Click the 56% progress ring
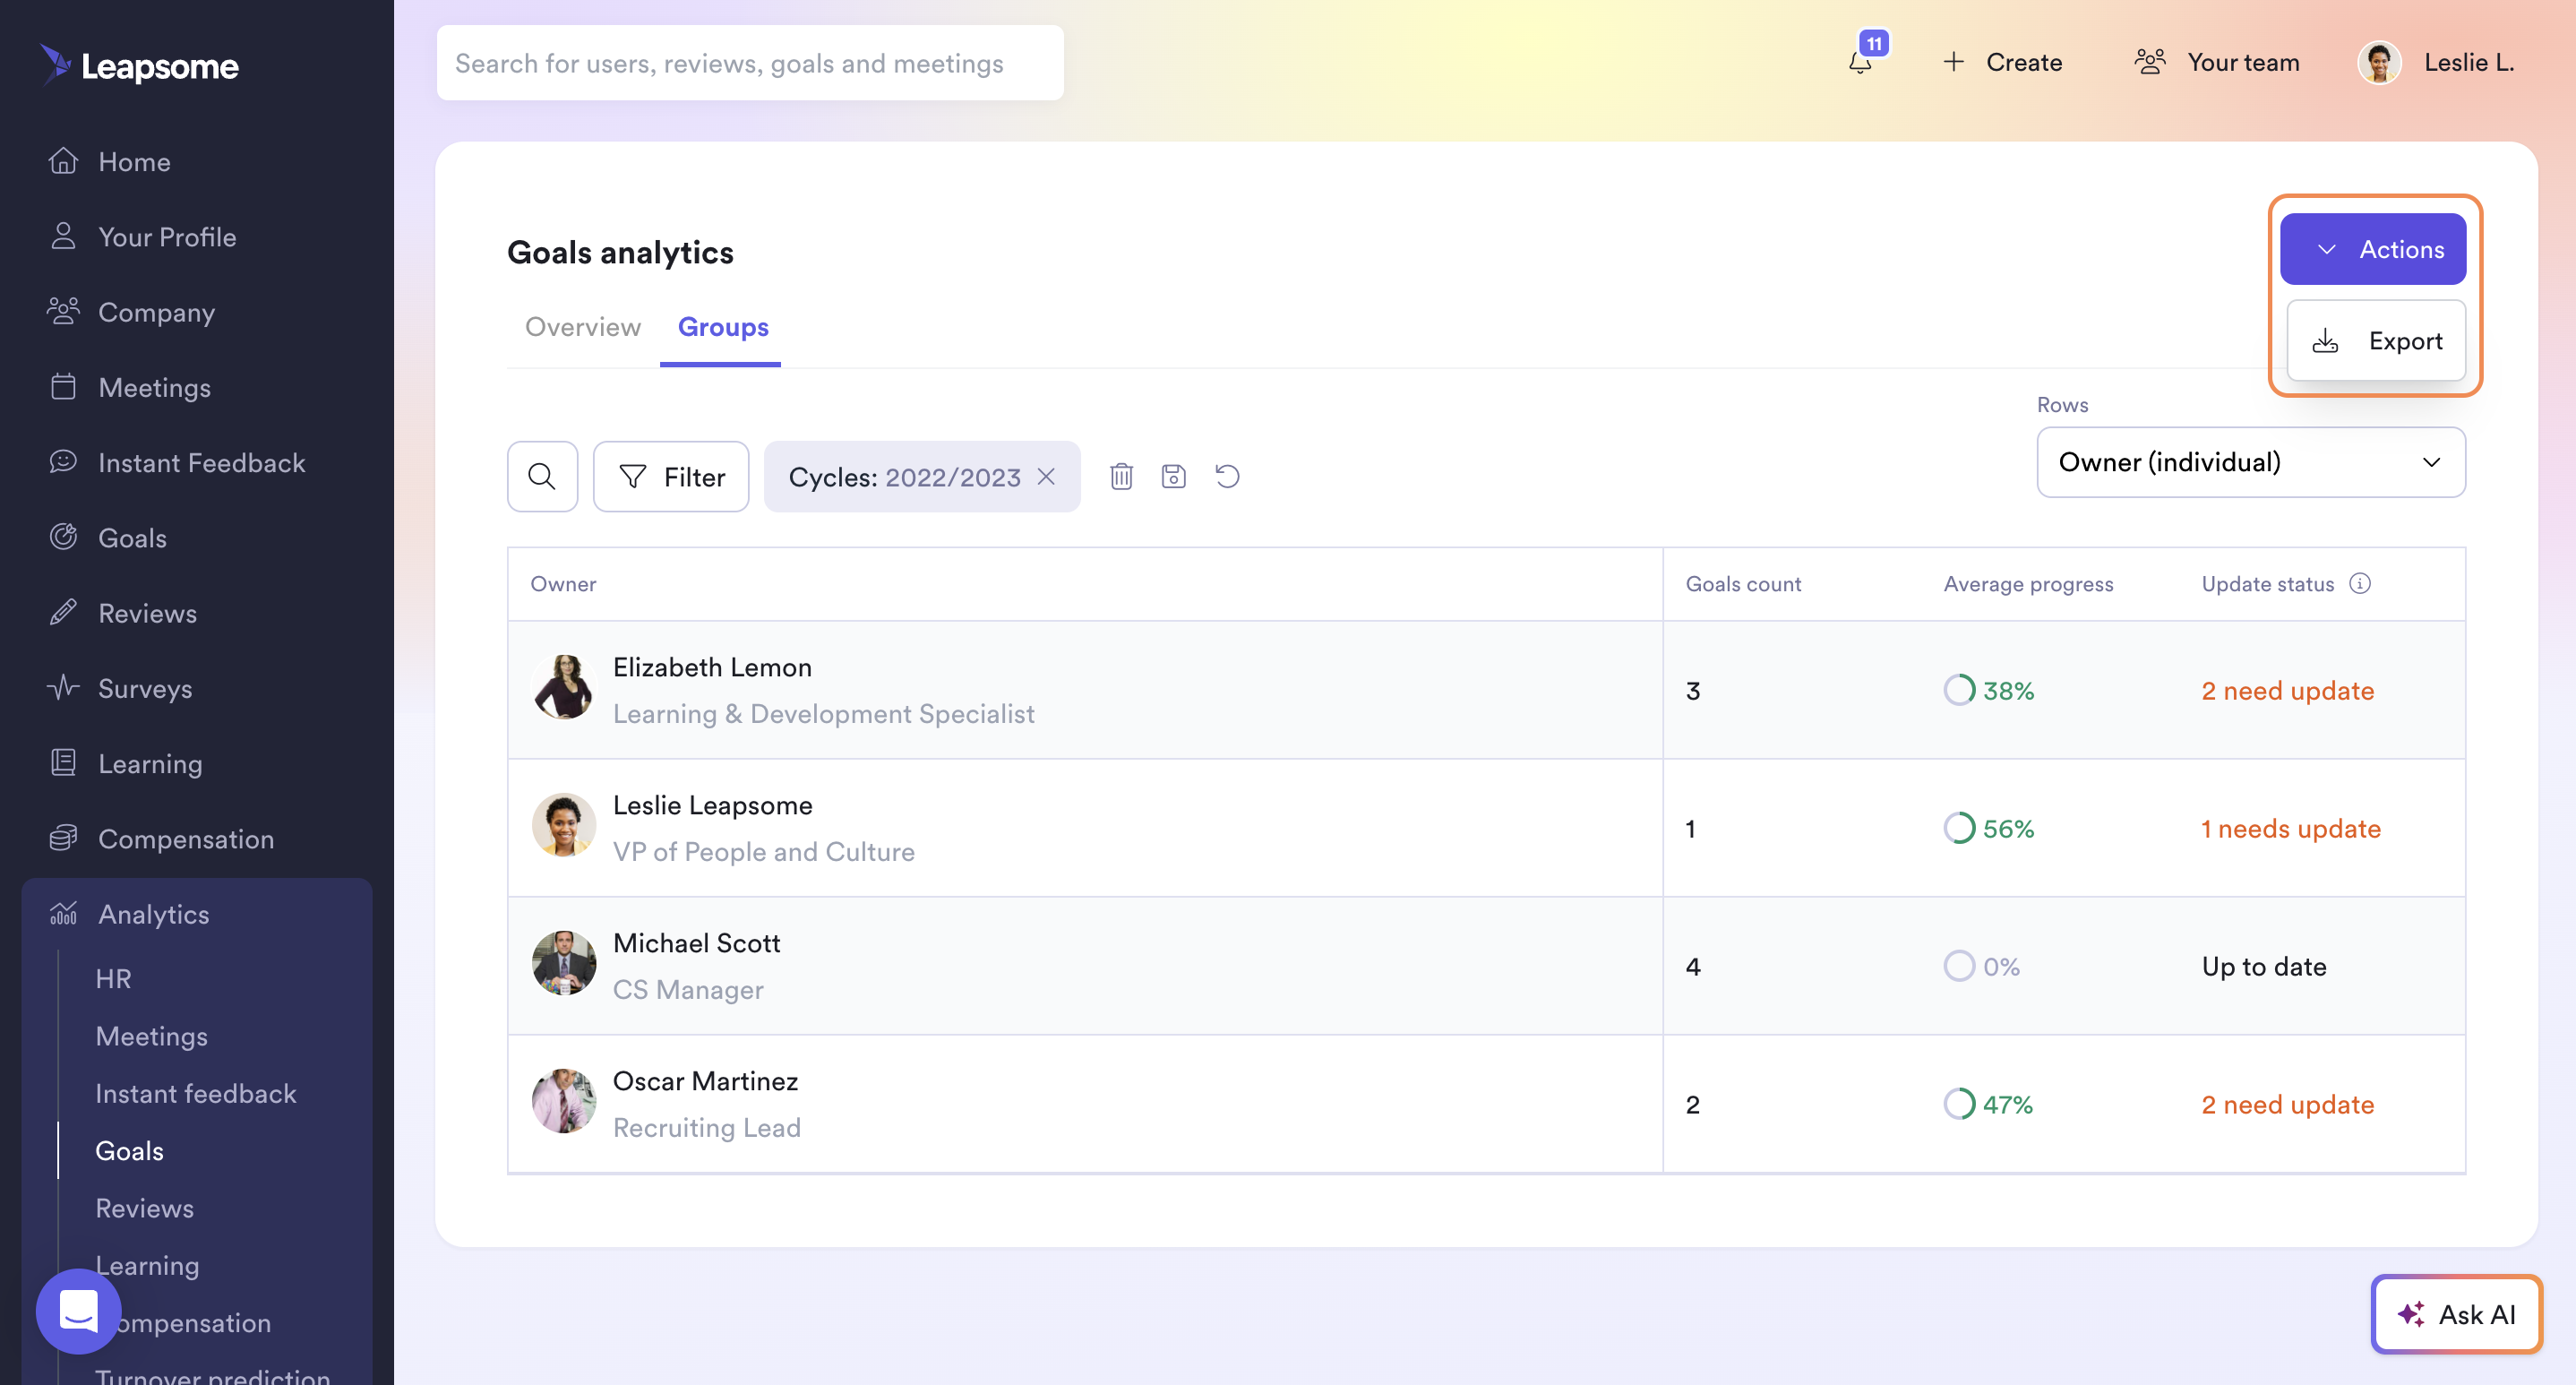The width and height of the screenshot is (2576, 1385). pos(1958,828)
